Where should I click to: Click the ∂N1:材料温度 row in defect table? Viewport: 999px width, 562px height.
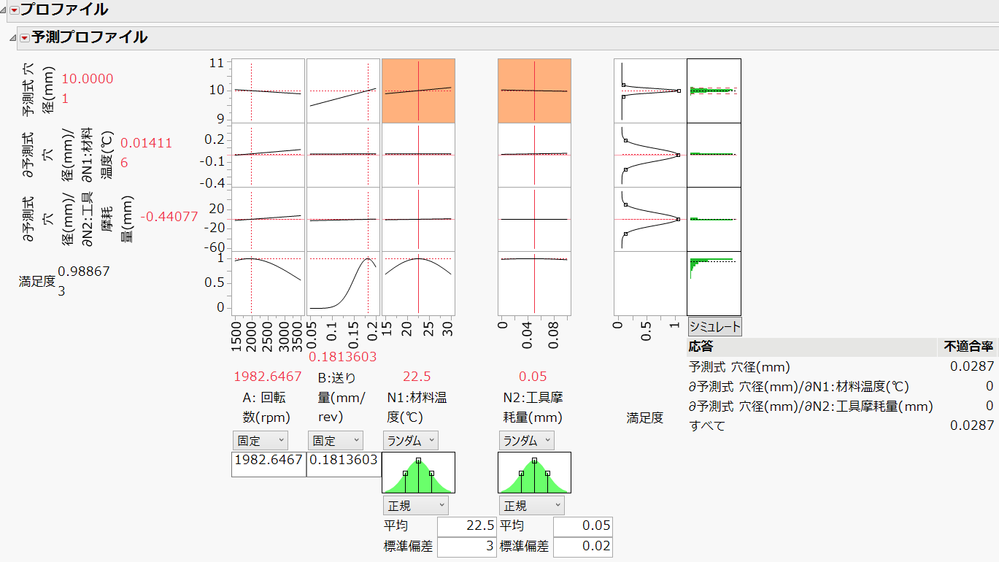(x=841, y=387)
